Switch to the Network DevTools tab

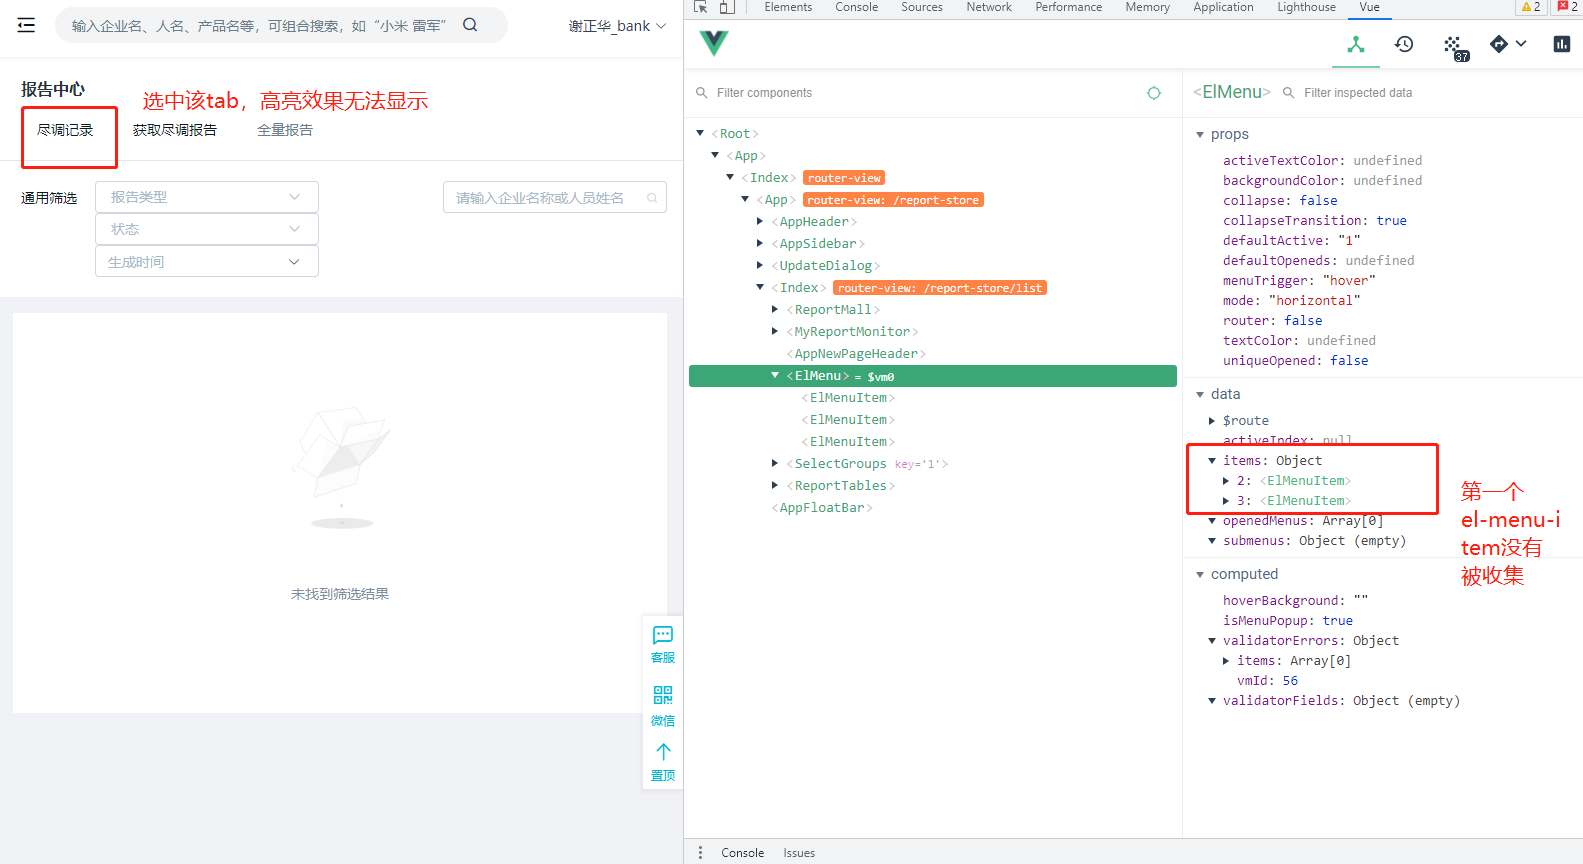coord(988,7)
